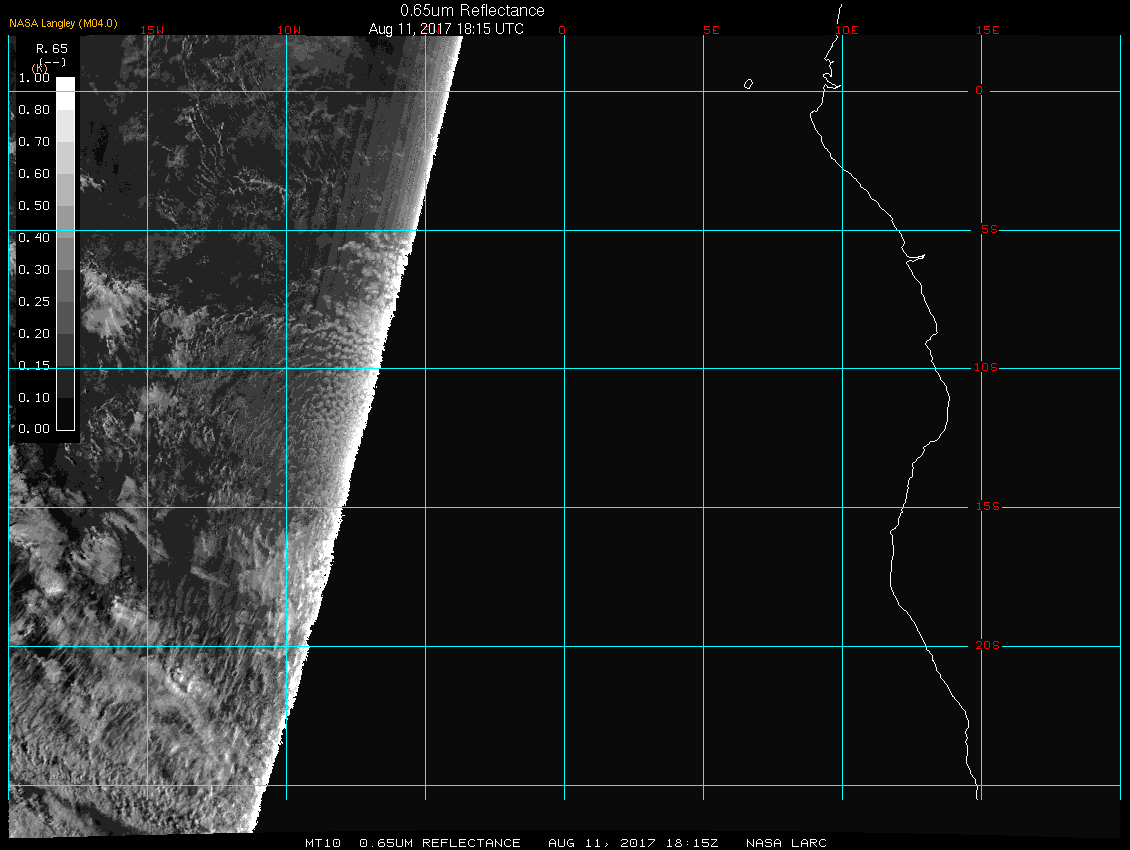This screenshot has height=850, width=1130.
Task: Click the 'MT10' footer label
Action: point(323,843)
